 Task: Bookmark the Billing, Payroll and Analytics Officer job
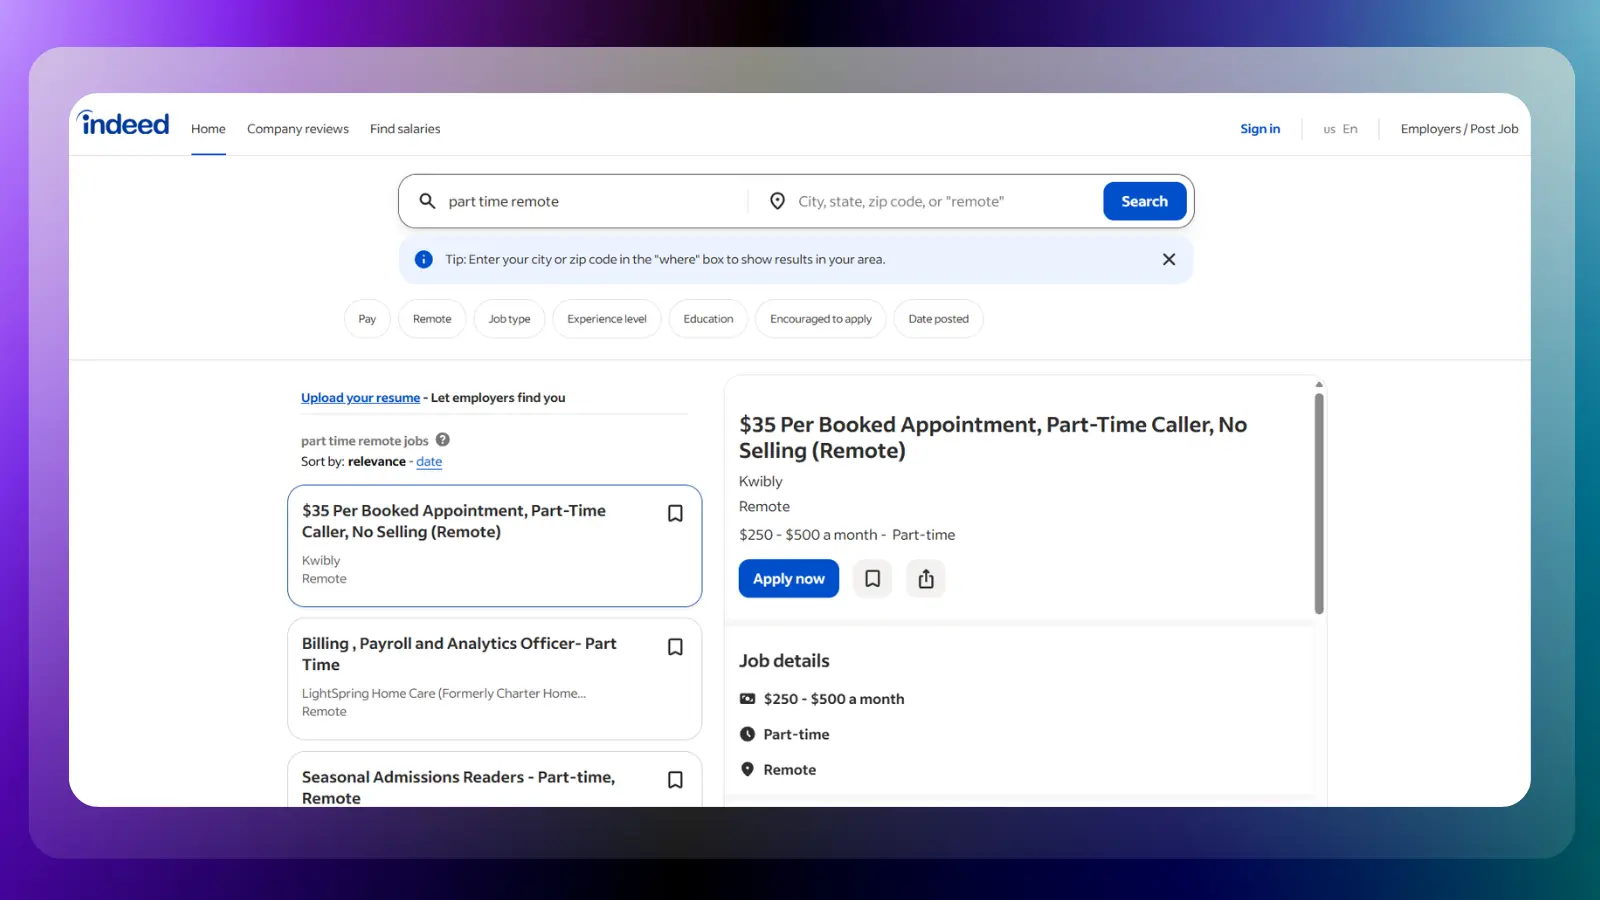[x=675, y=647]
